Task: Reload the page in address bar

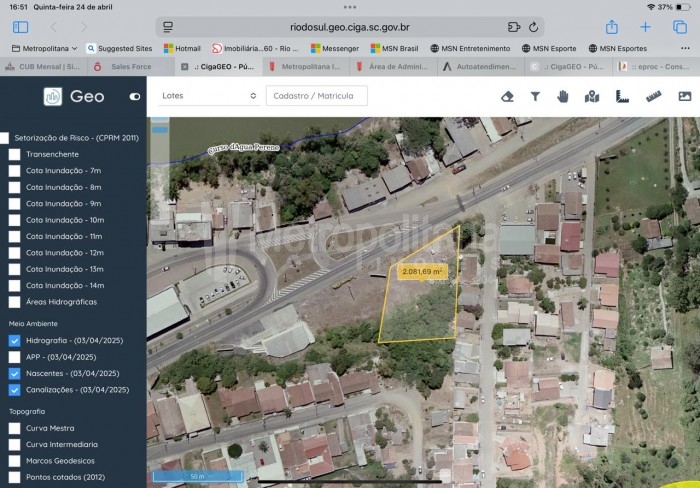Action: tap(534, 27)
